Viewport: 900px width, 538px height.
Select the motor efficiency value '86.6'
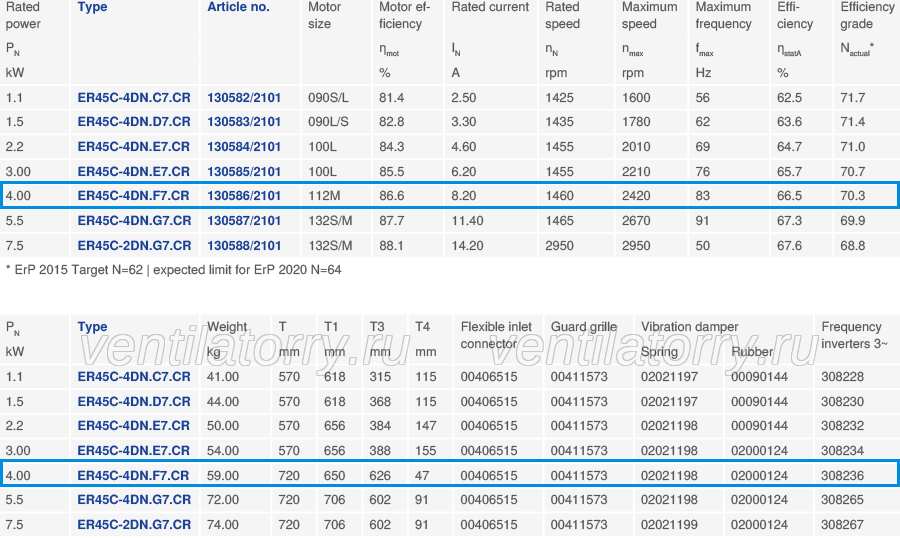391,196
